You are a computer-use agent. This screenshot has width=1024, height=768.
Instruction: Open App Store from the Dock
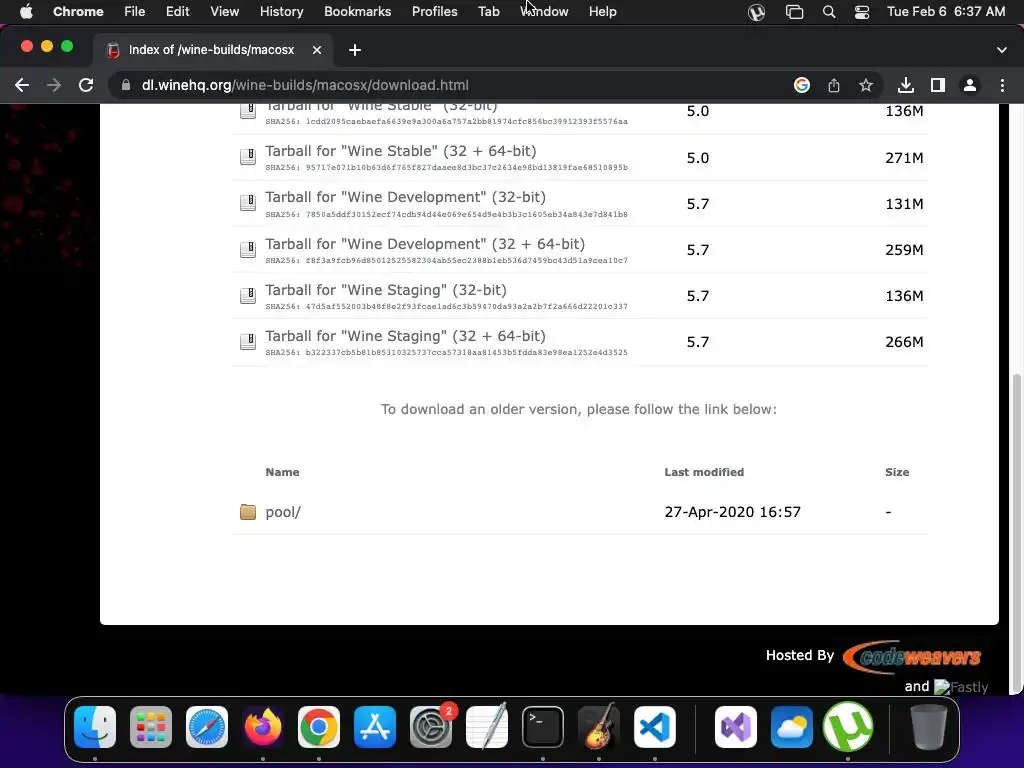tap(375, 727)
